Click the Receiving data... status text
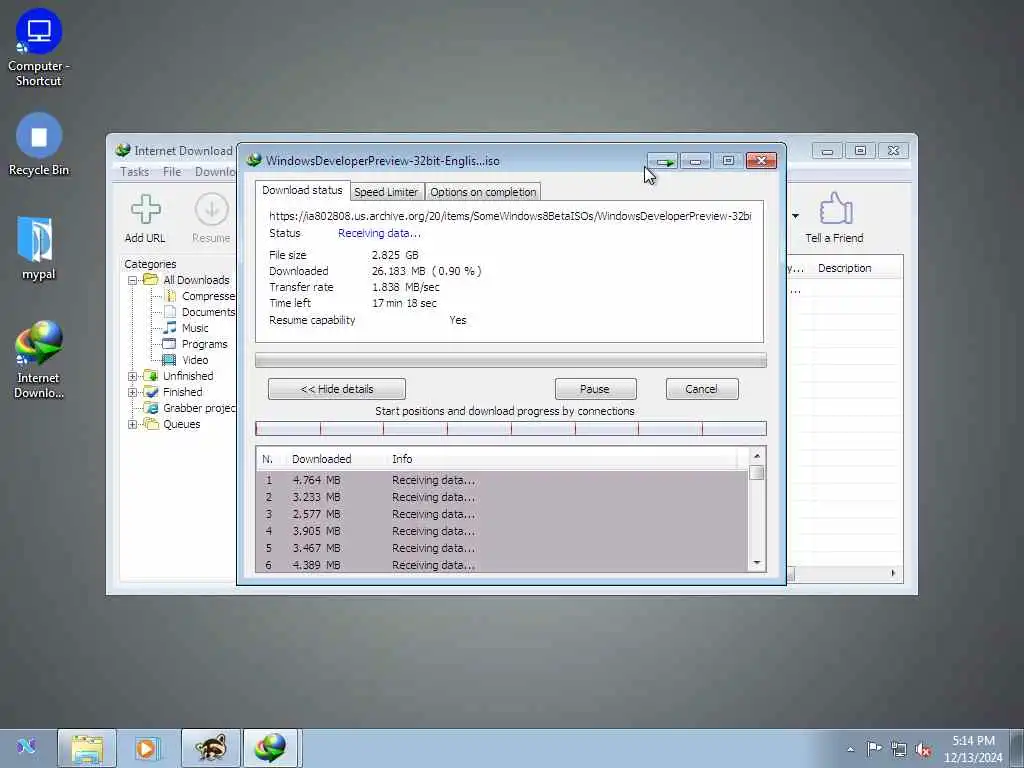 [379, 233]
